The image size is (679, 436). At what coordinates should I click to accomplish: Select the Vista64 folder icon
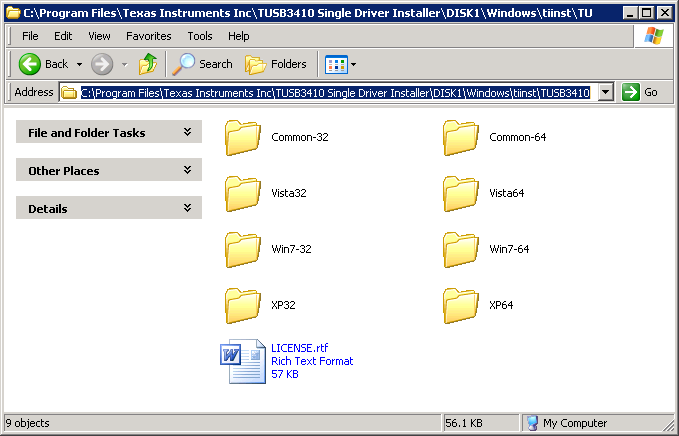460,193
